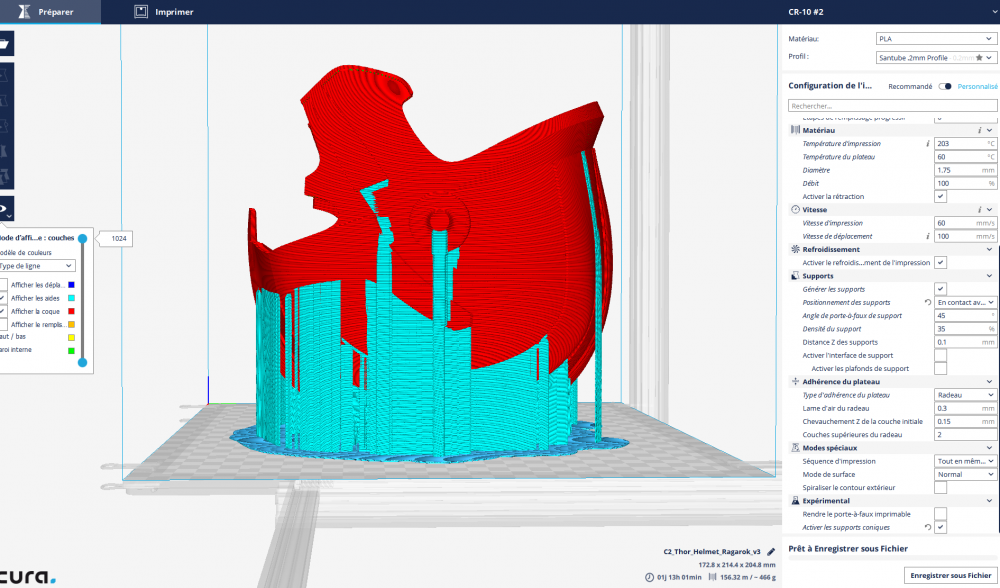Click the filament length spool icon

pyautogui.click(x=712, y=577)
